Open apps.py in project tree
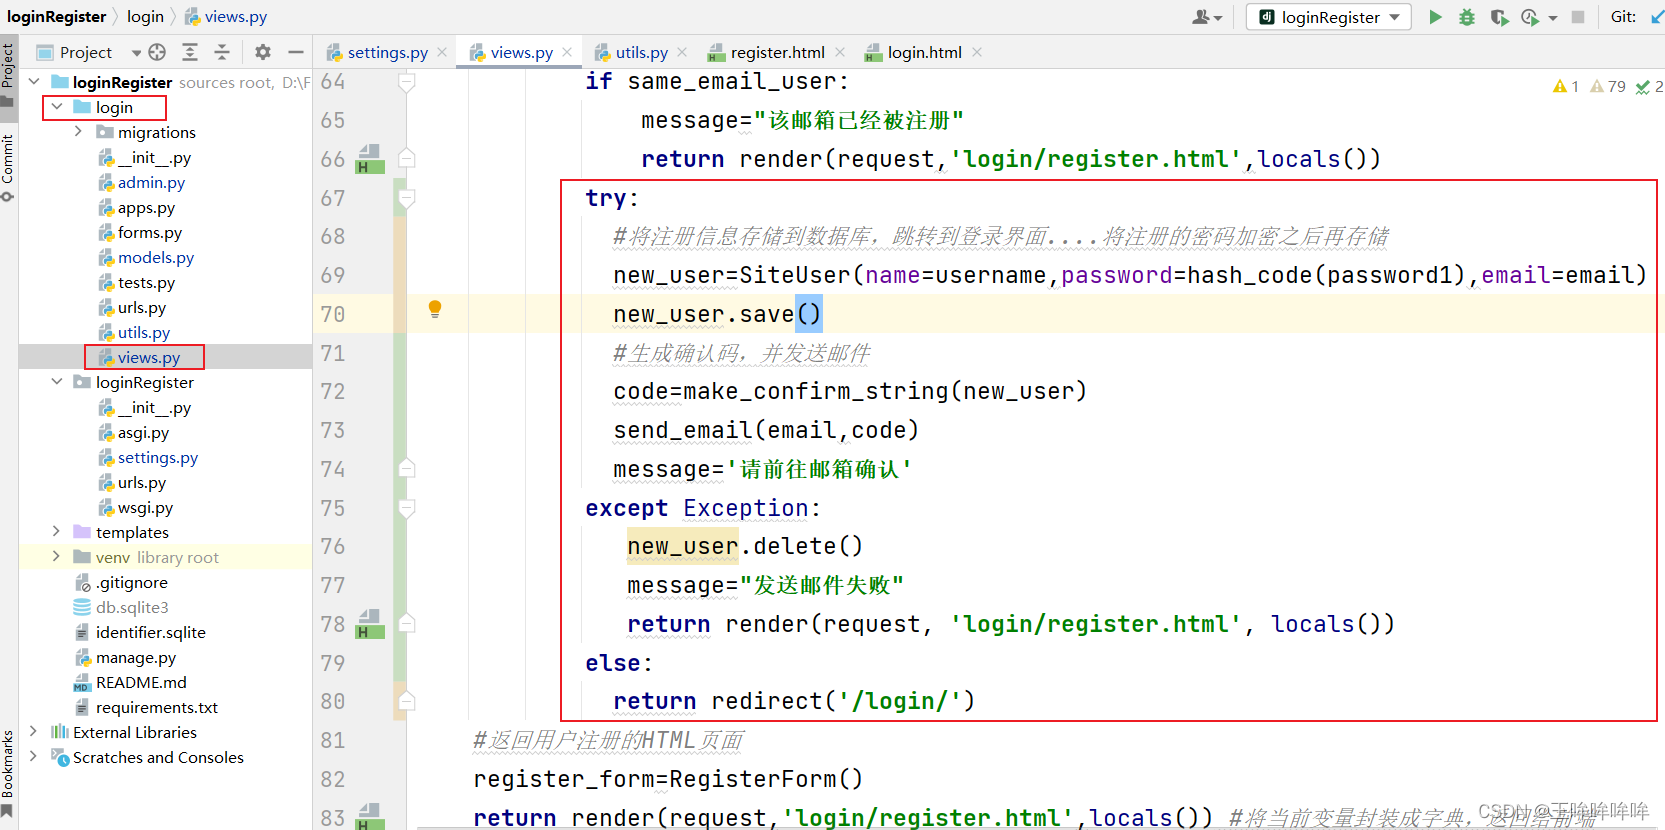Image resolution: width=1665 pixels, height=830 pixels. [x=146, y=207]
